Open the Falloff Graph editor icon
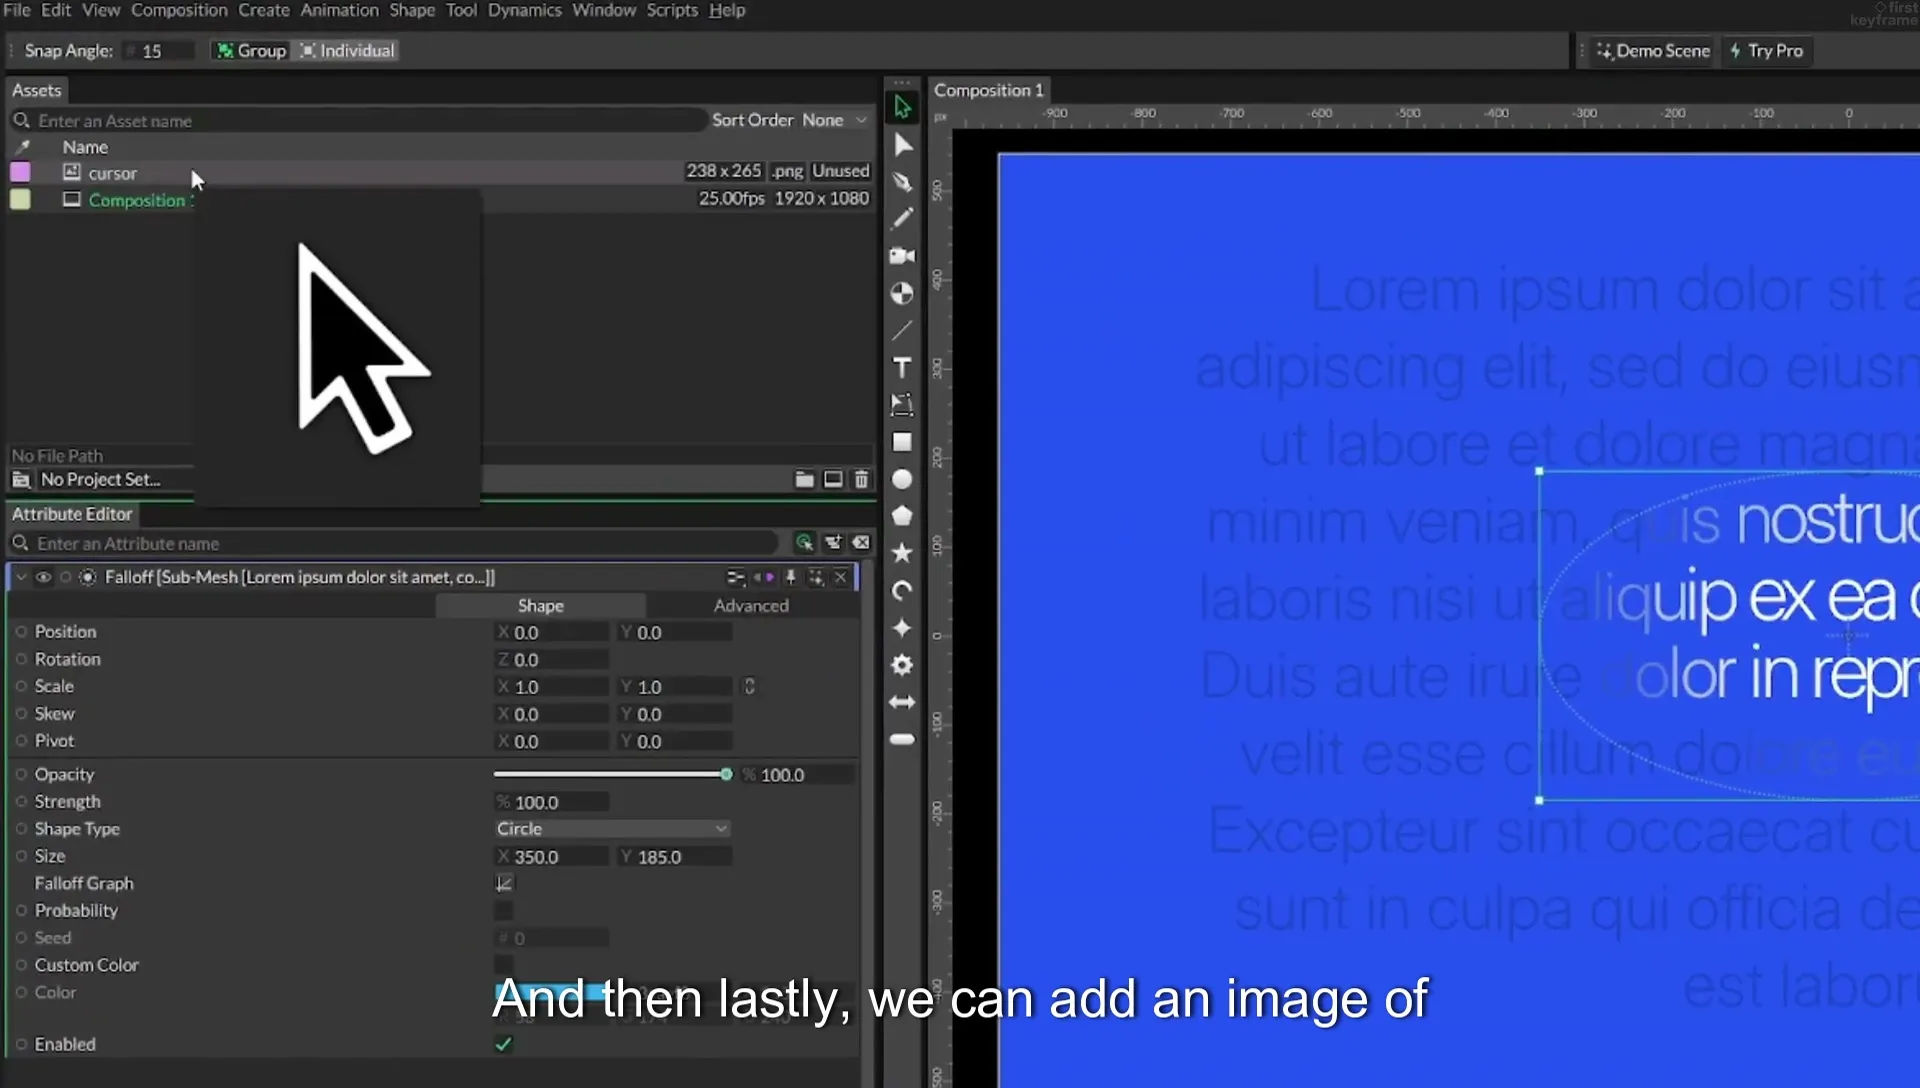 tap(504, 883)
